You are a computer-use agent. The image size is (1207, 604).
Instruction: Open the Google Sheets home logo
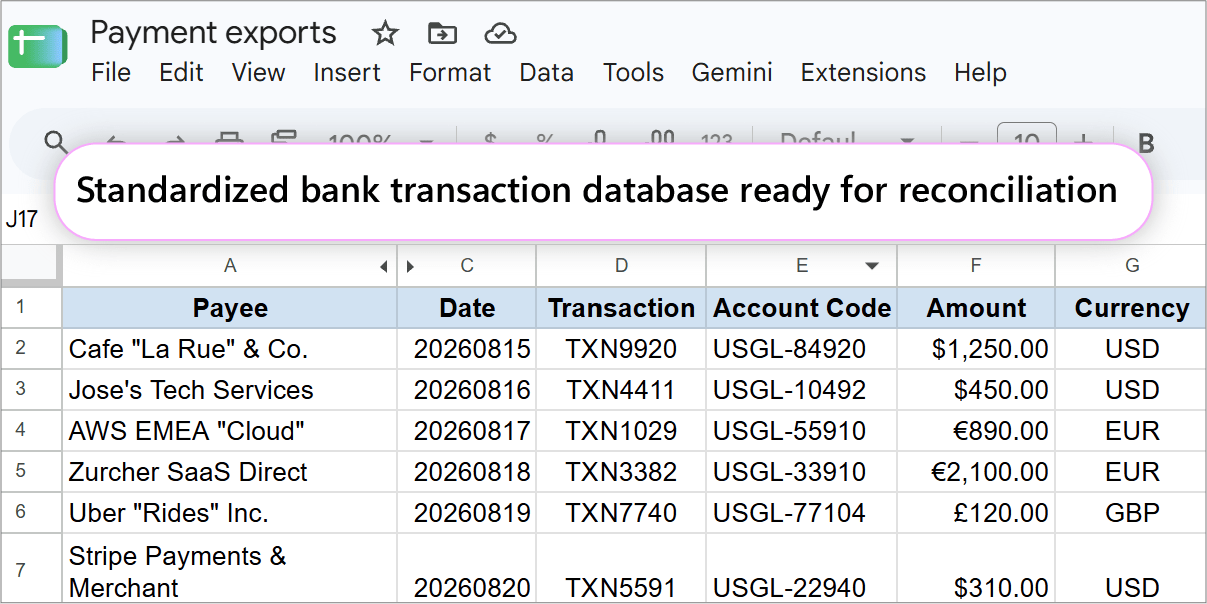(37, 46)
